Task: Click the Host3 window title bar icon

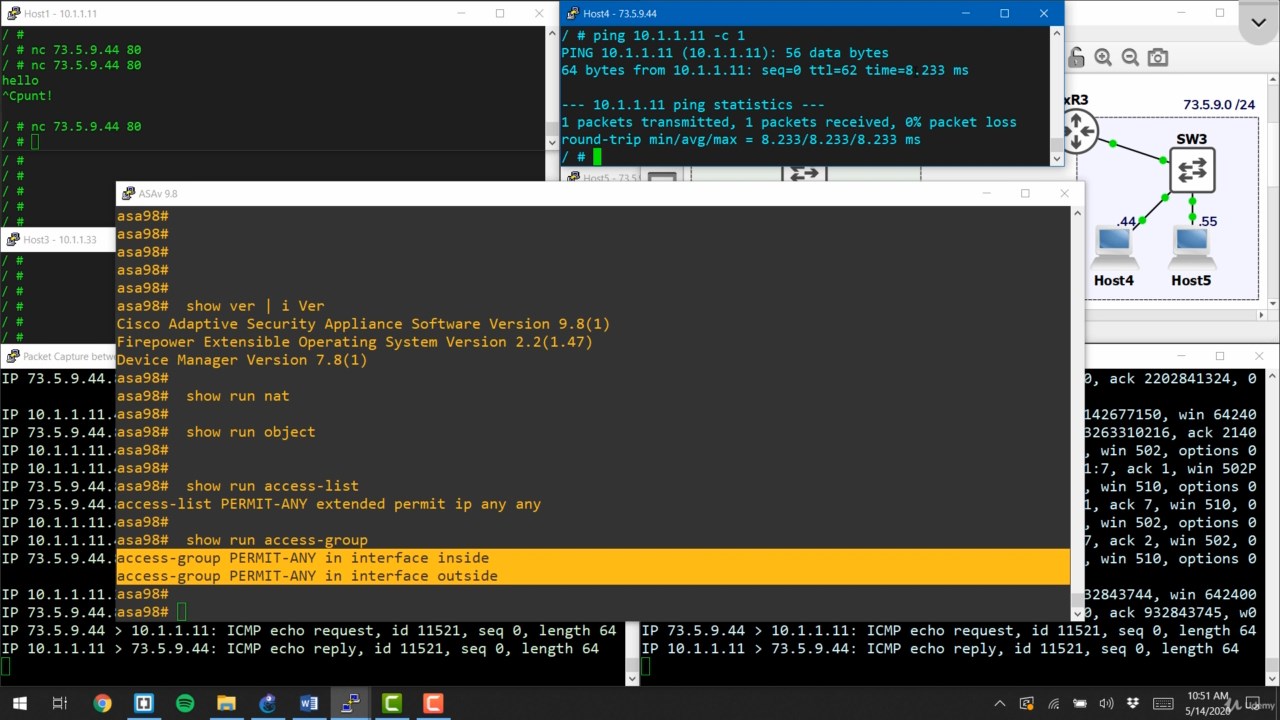Action: tap(12, 240)
